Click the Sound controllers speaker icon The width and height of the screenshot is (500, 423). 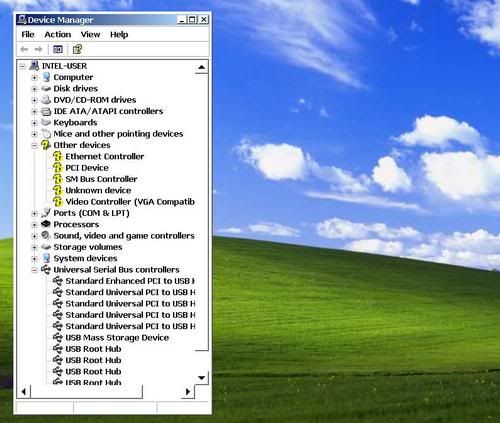[x=46, y=235]
